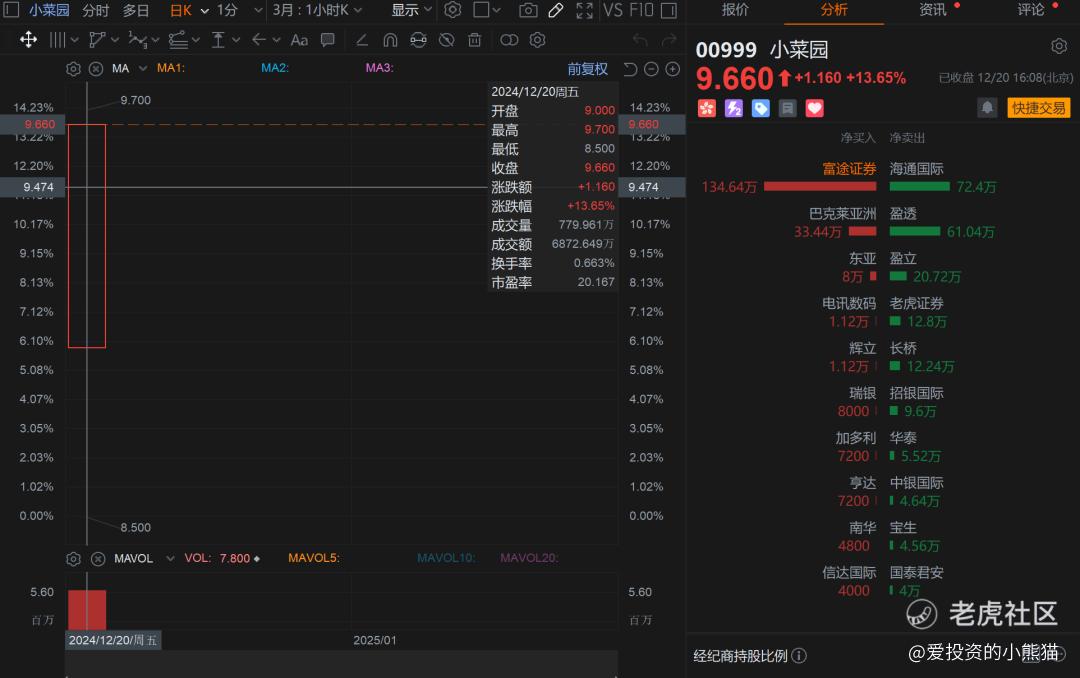Choose the arrow annotation tool
Screen dimensions: 1080x678
[x=259, y=40]
